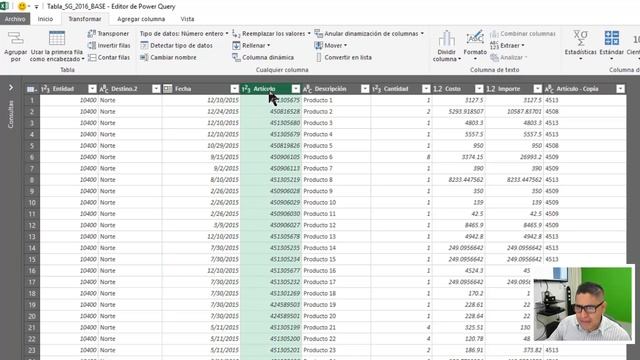
Task: Click the Excel icon in title bar
Action: click(x=4, y=6)
